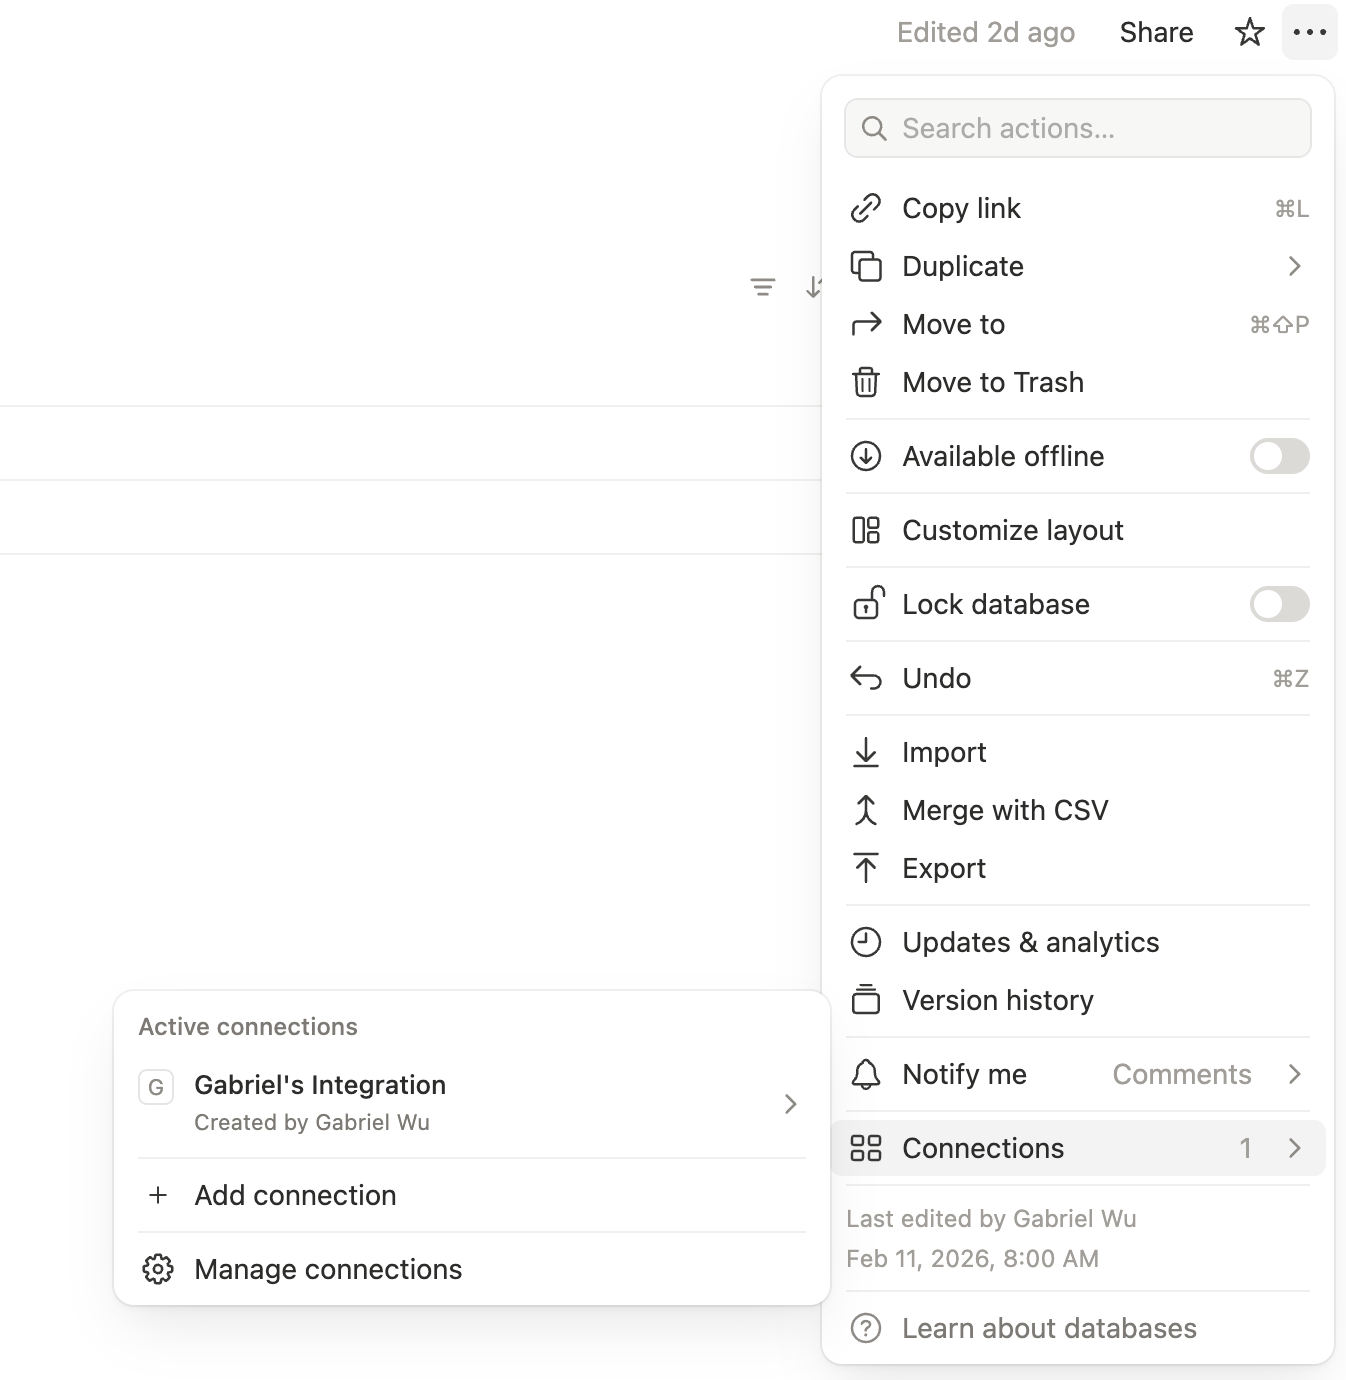
Task: Click the star icon to favorite page
Action: [x=1249, y=33]
